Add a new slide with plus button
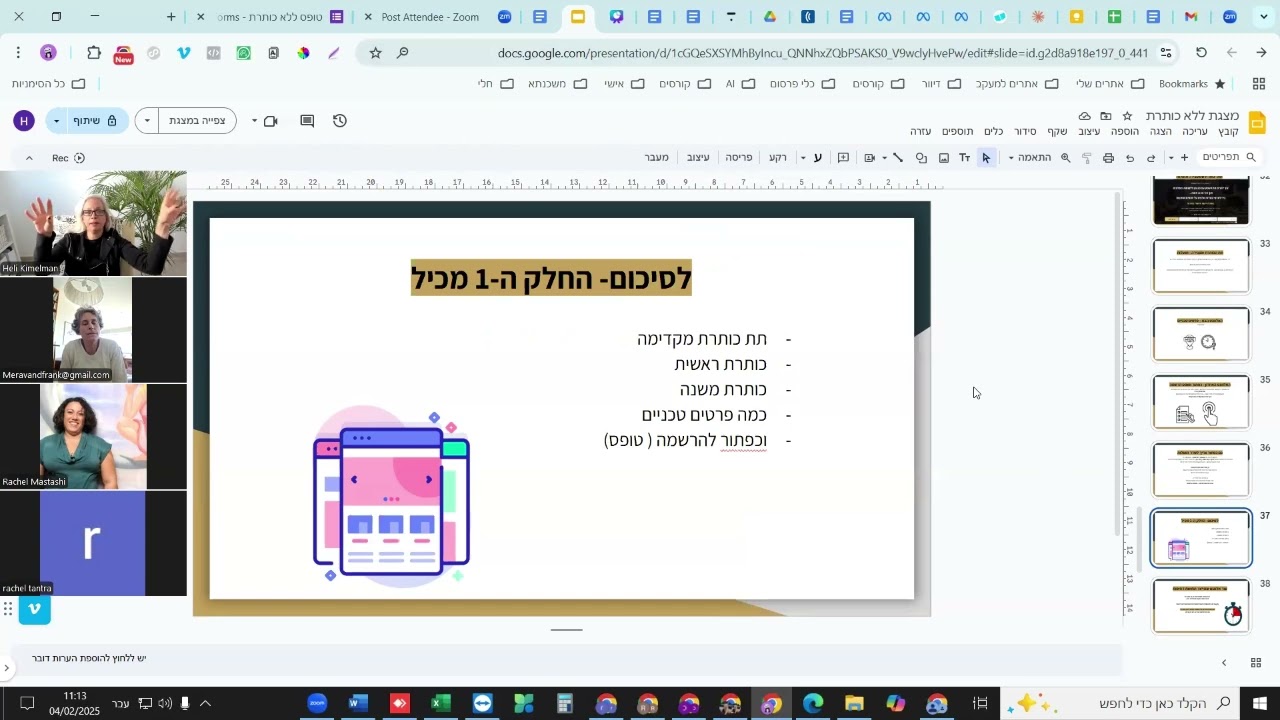 coord(1184,158)
